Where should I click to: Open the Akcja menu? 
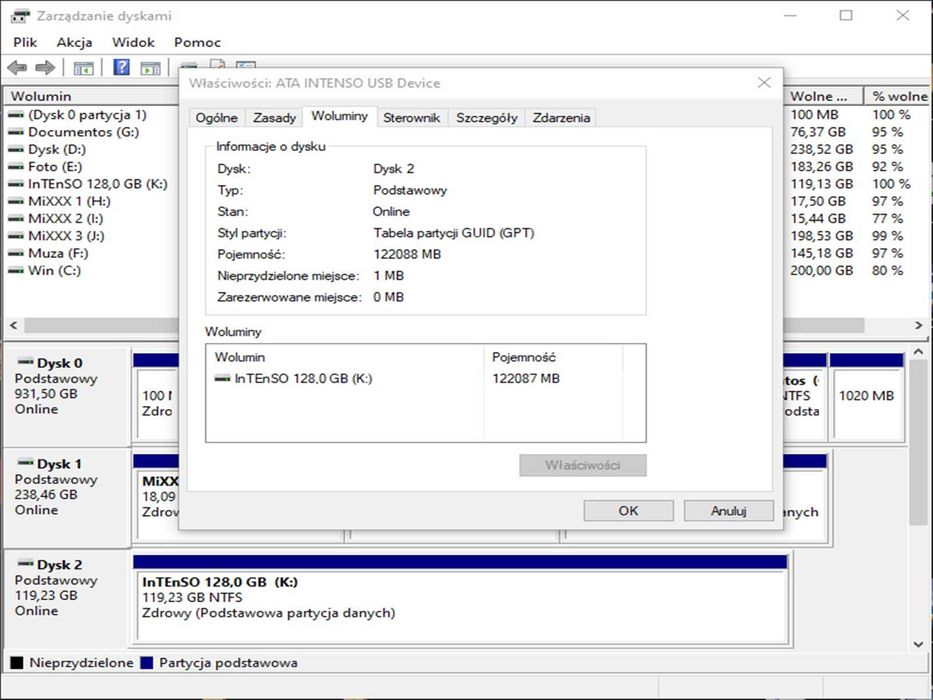74,42
